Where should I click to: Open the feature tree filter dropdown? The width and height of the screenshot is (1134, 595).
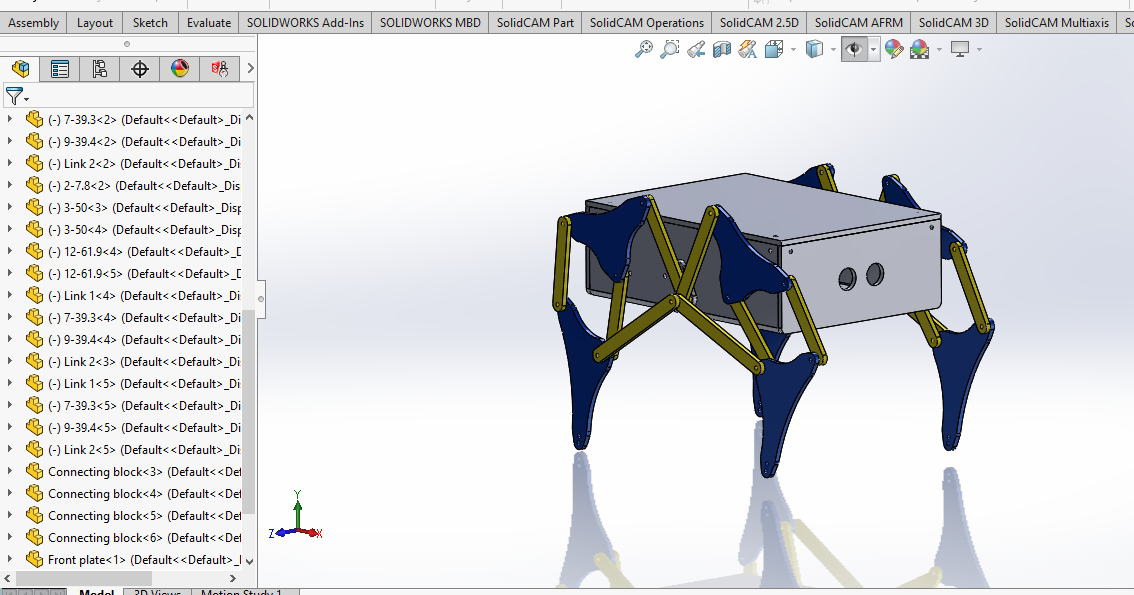[x=16, y=95]
